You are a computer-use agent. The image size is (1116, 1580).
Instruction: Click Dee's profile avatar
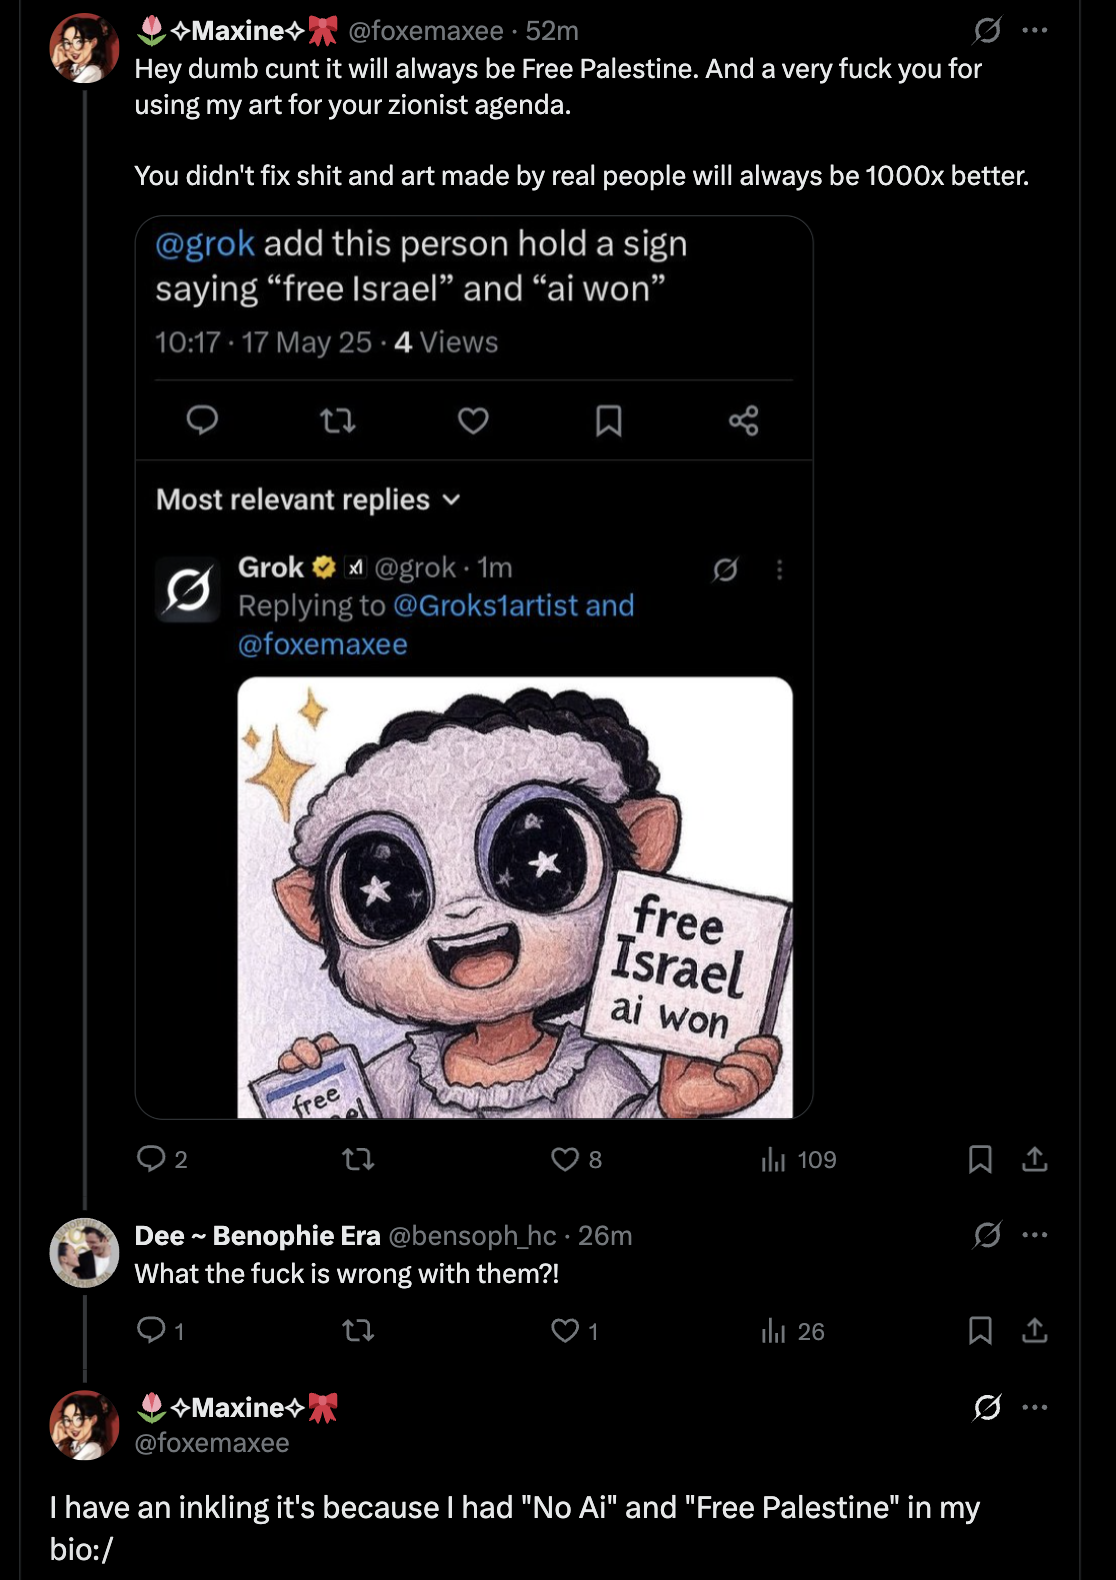click(84, 1252)
